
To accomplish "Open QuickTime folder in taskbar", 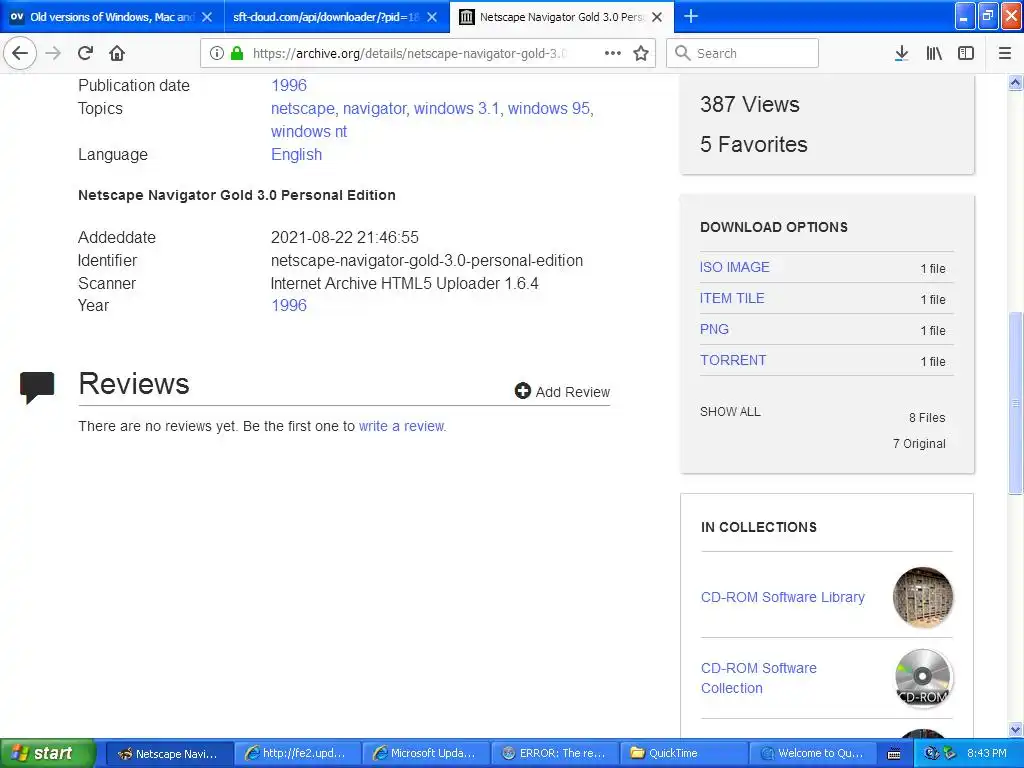I will (x=682, y=754).
